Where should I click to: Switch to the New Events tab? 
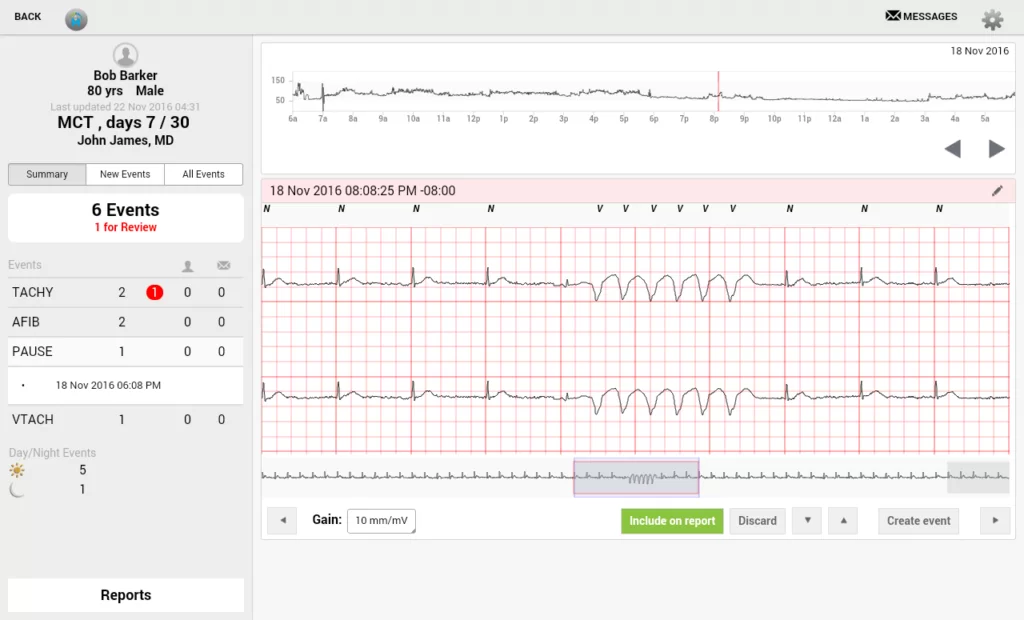(x=125, y=174)
